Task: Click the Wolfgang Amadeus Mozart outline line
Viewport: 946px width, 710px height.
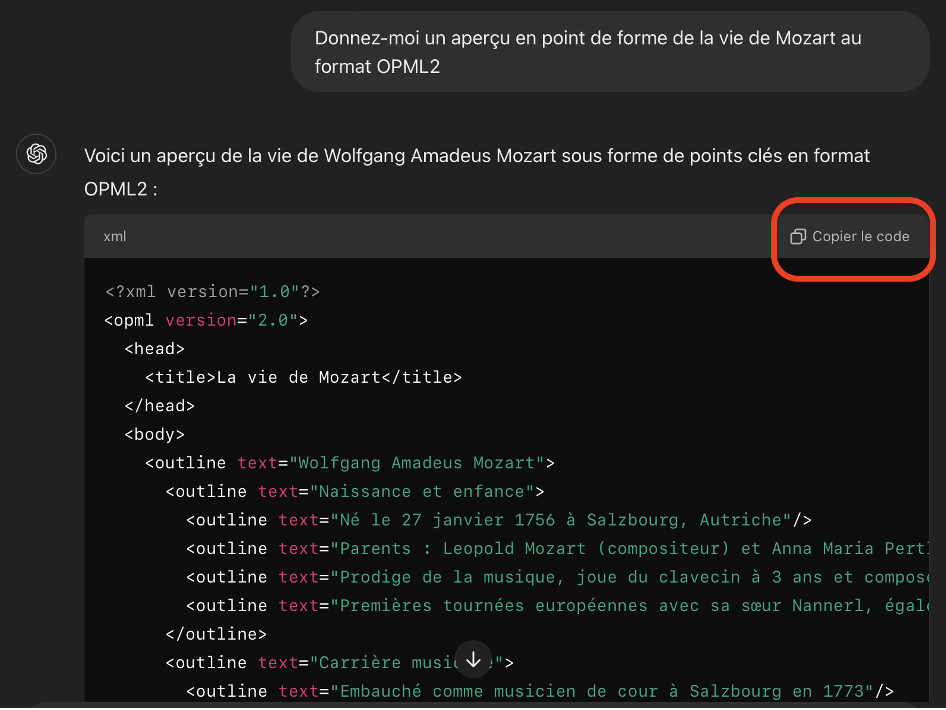Action: tap(350, 463)
